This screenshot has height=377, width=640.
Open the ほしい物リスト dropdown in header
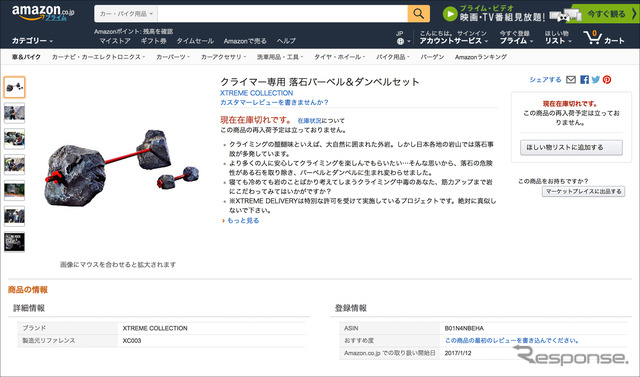(558, 41)
